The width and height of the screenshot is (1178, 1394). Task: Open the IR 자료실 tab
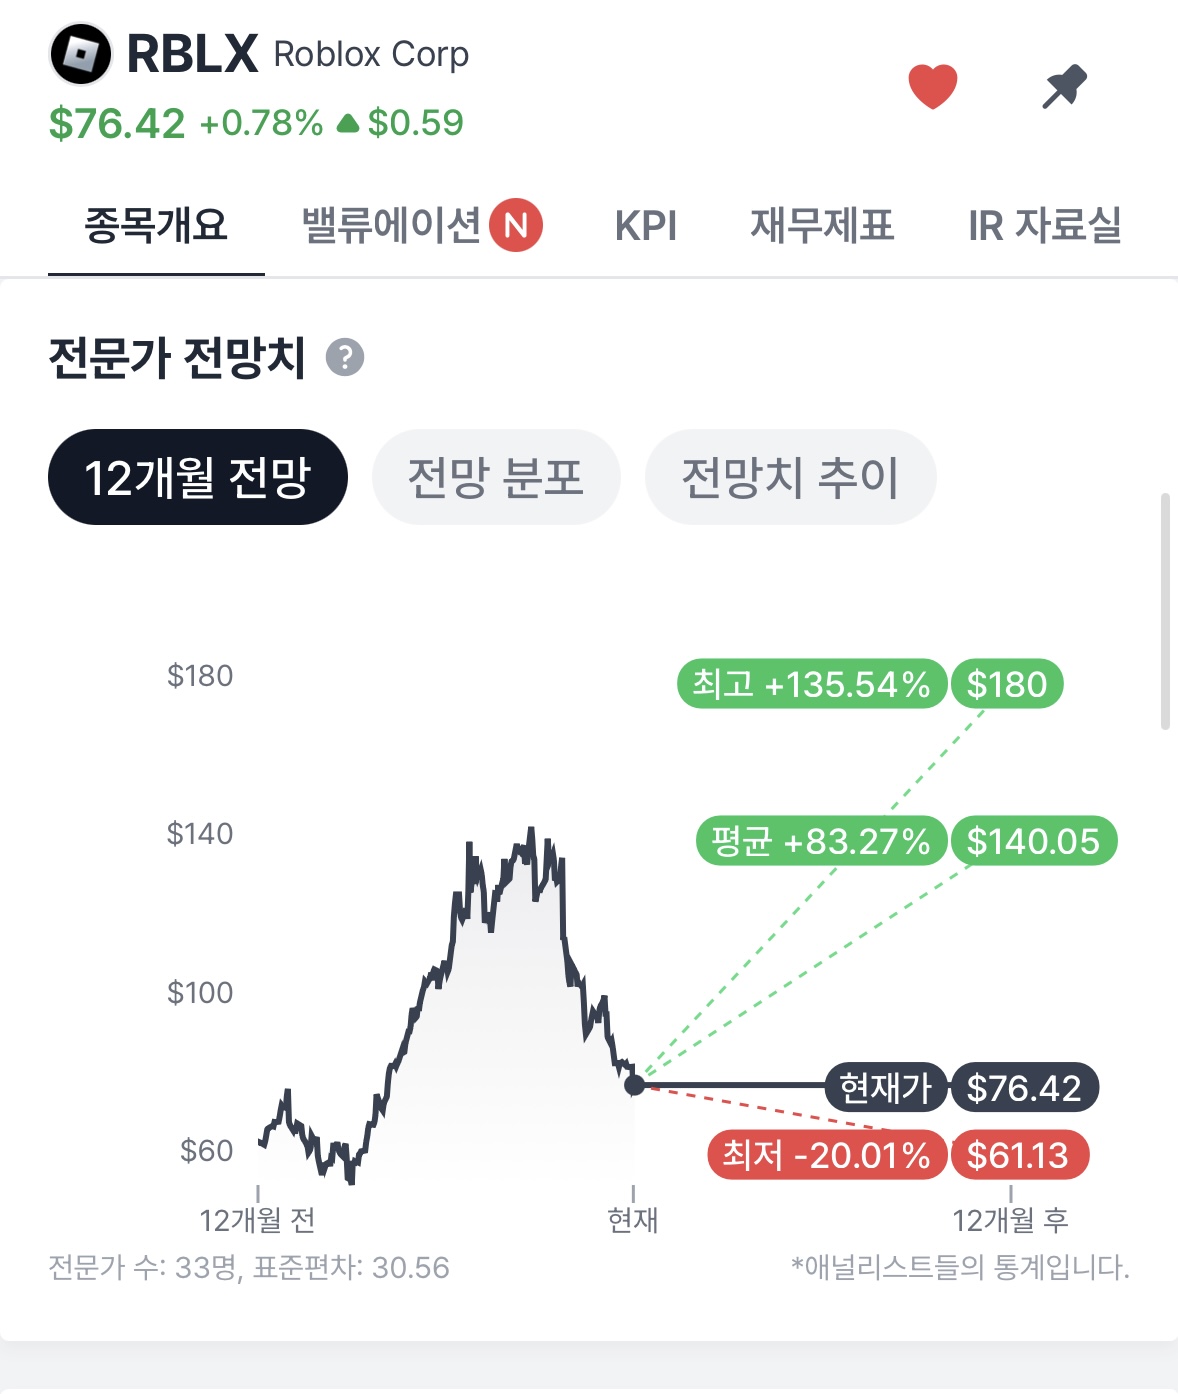coord(1044,225)
